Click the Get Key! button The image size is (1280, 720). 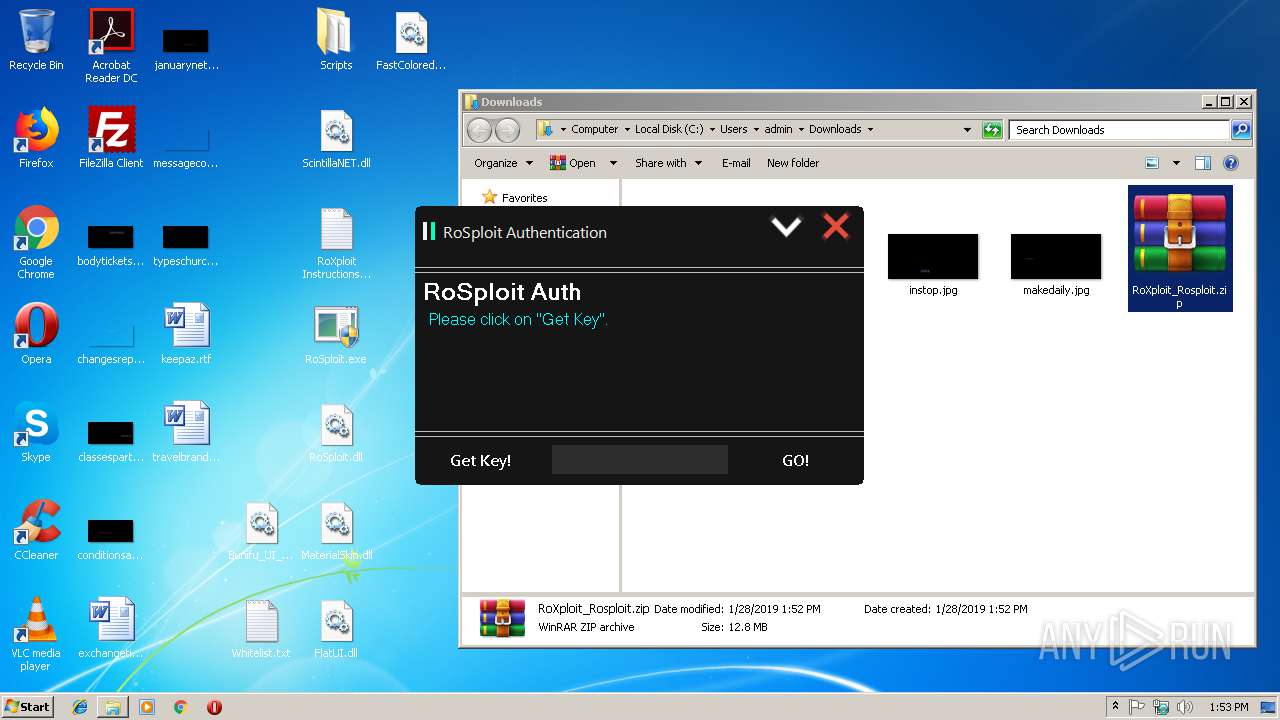coord(481,461)
